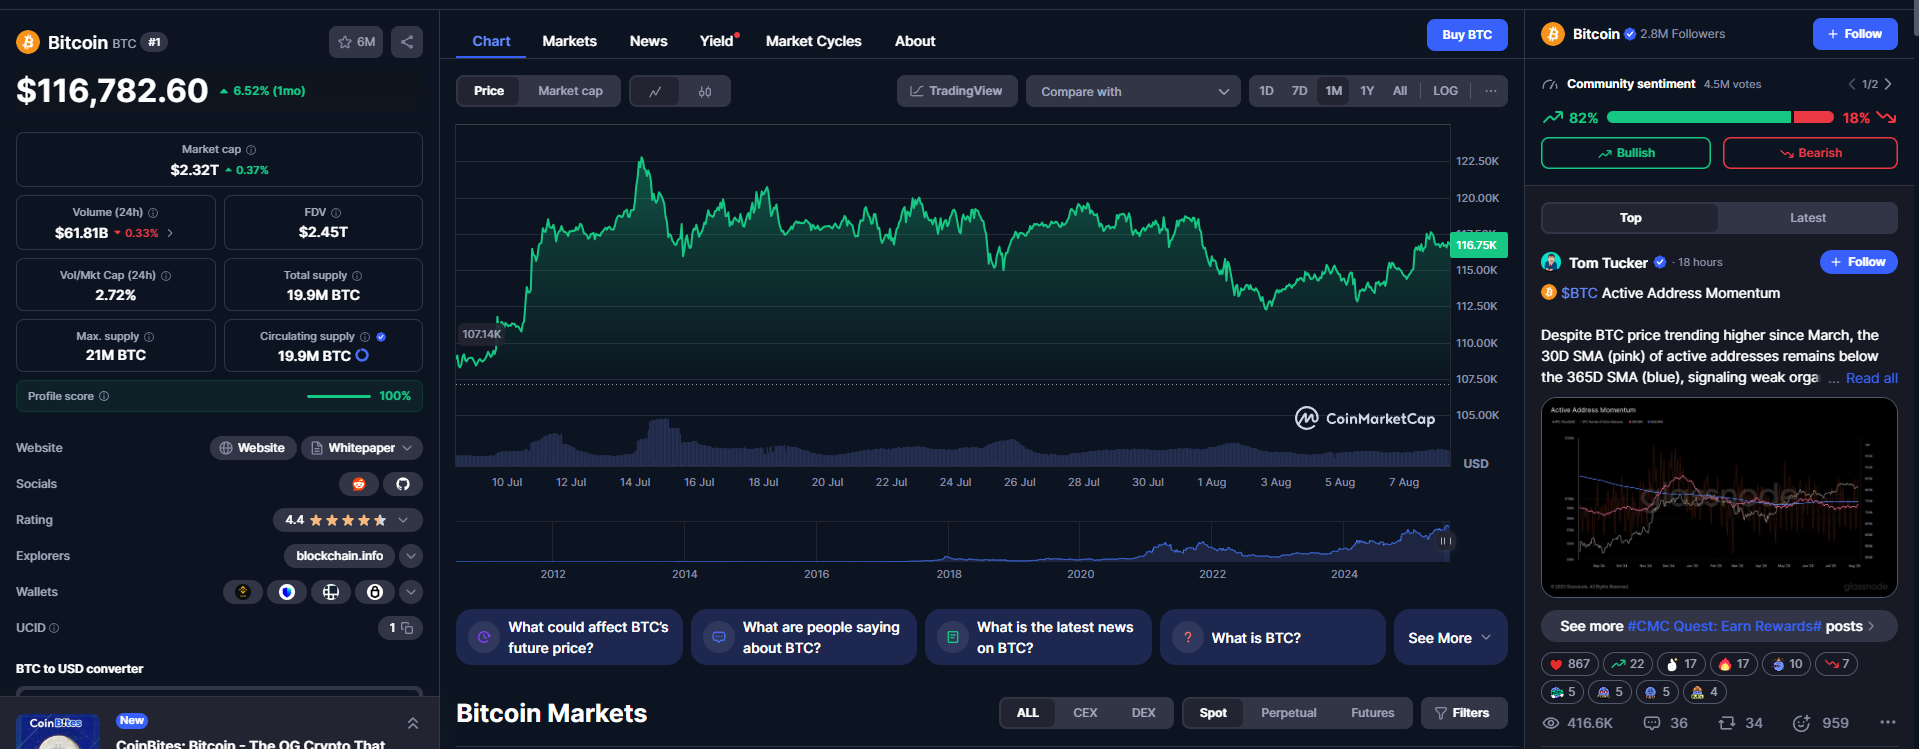Expand Wallets chevron dropdown
Viewport: 1919px width, 749px height.
pyautogui.click(x=411, y=592)
